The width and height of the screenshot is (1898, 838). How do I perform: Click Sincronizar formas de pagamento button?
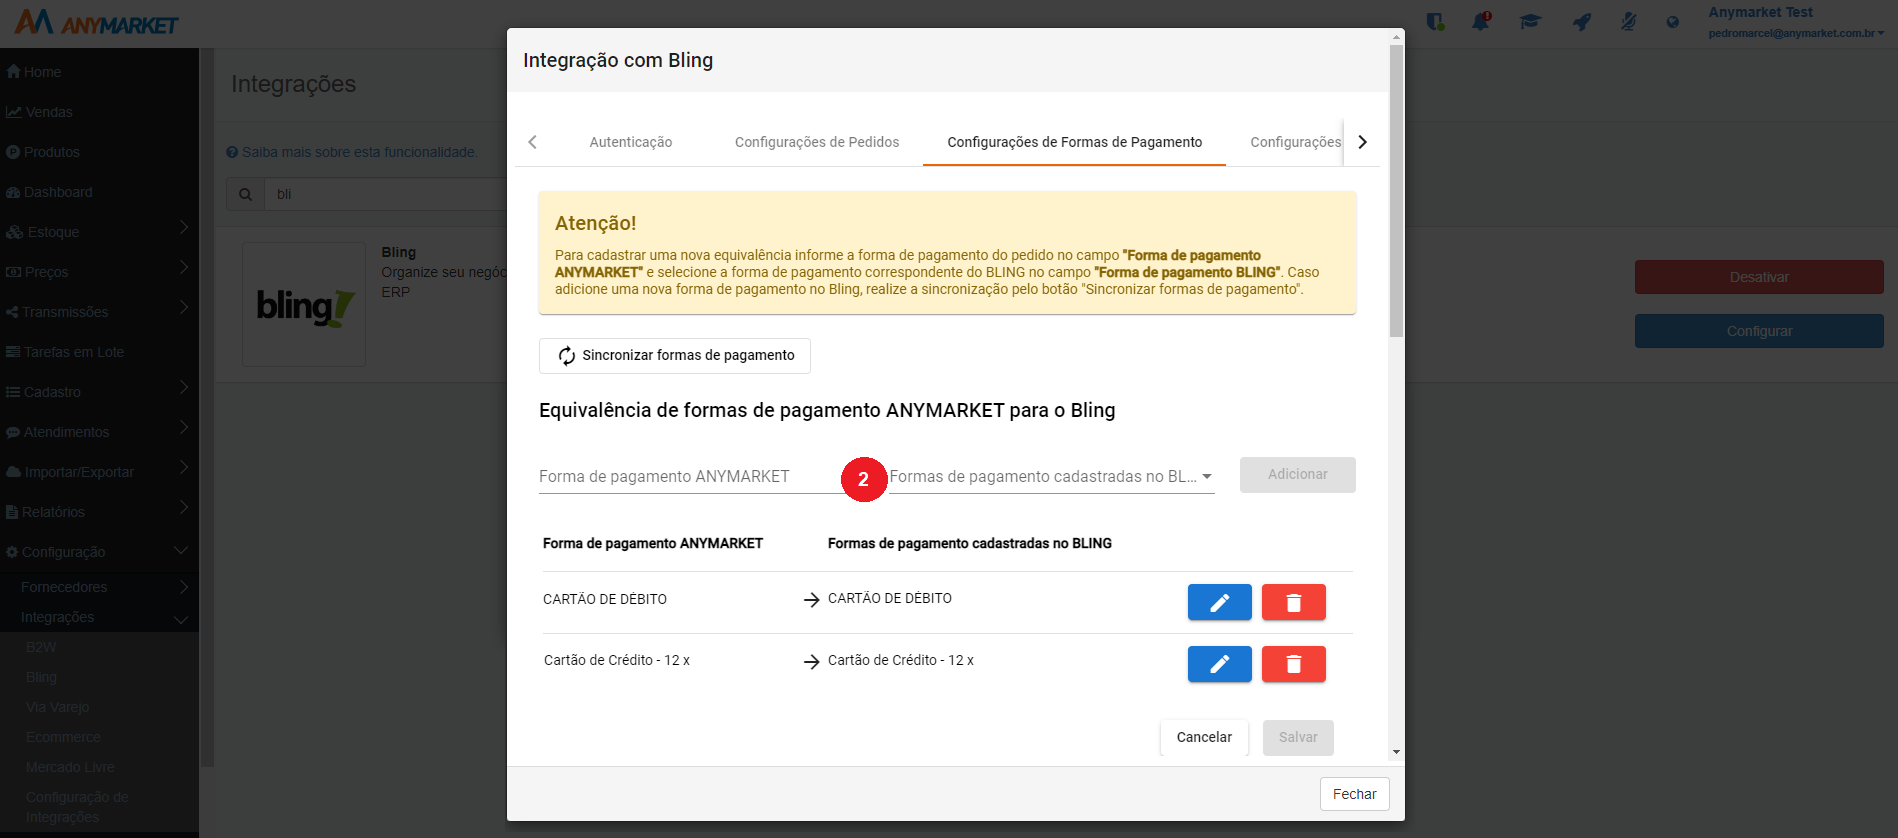675,356
